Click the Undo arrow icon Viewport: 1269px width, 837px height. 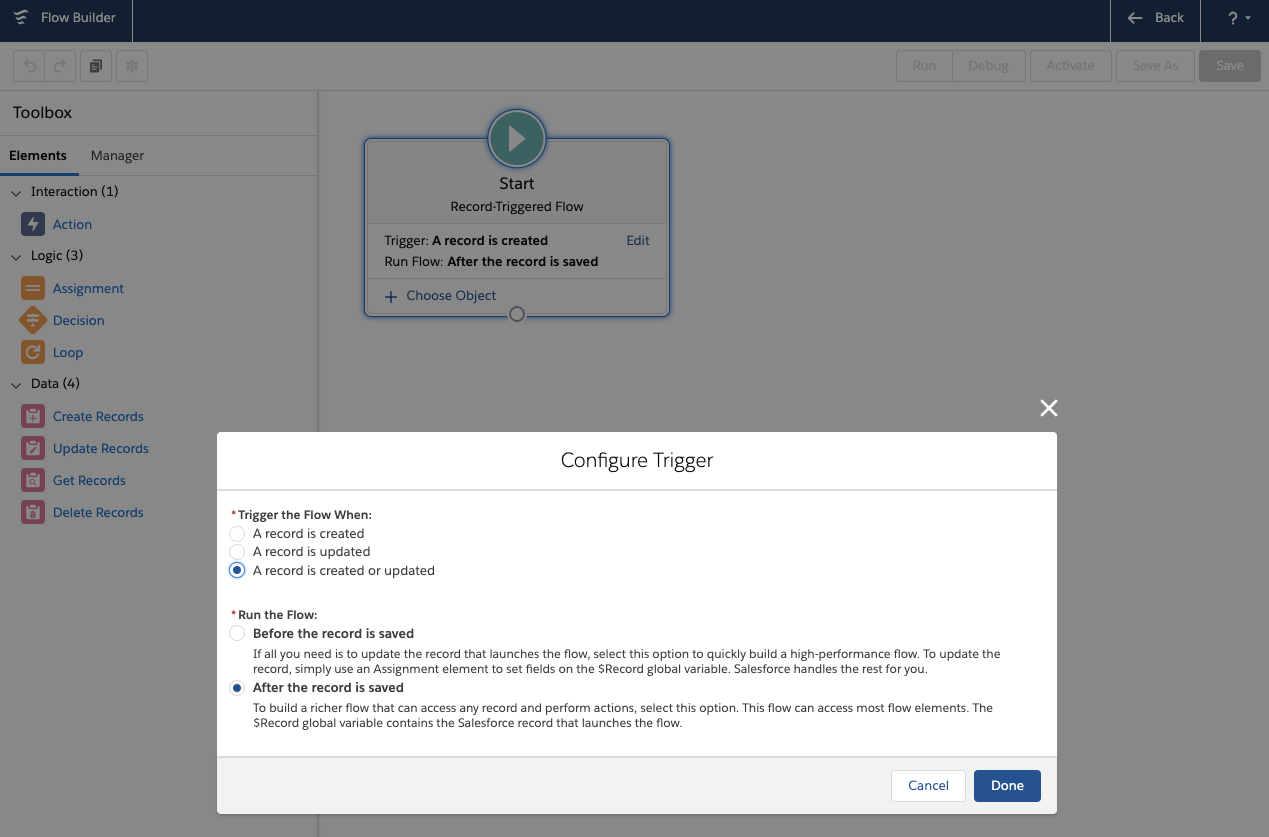click(30, 66)
